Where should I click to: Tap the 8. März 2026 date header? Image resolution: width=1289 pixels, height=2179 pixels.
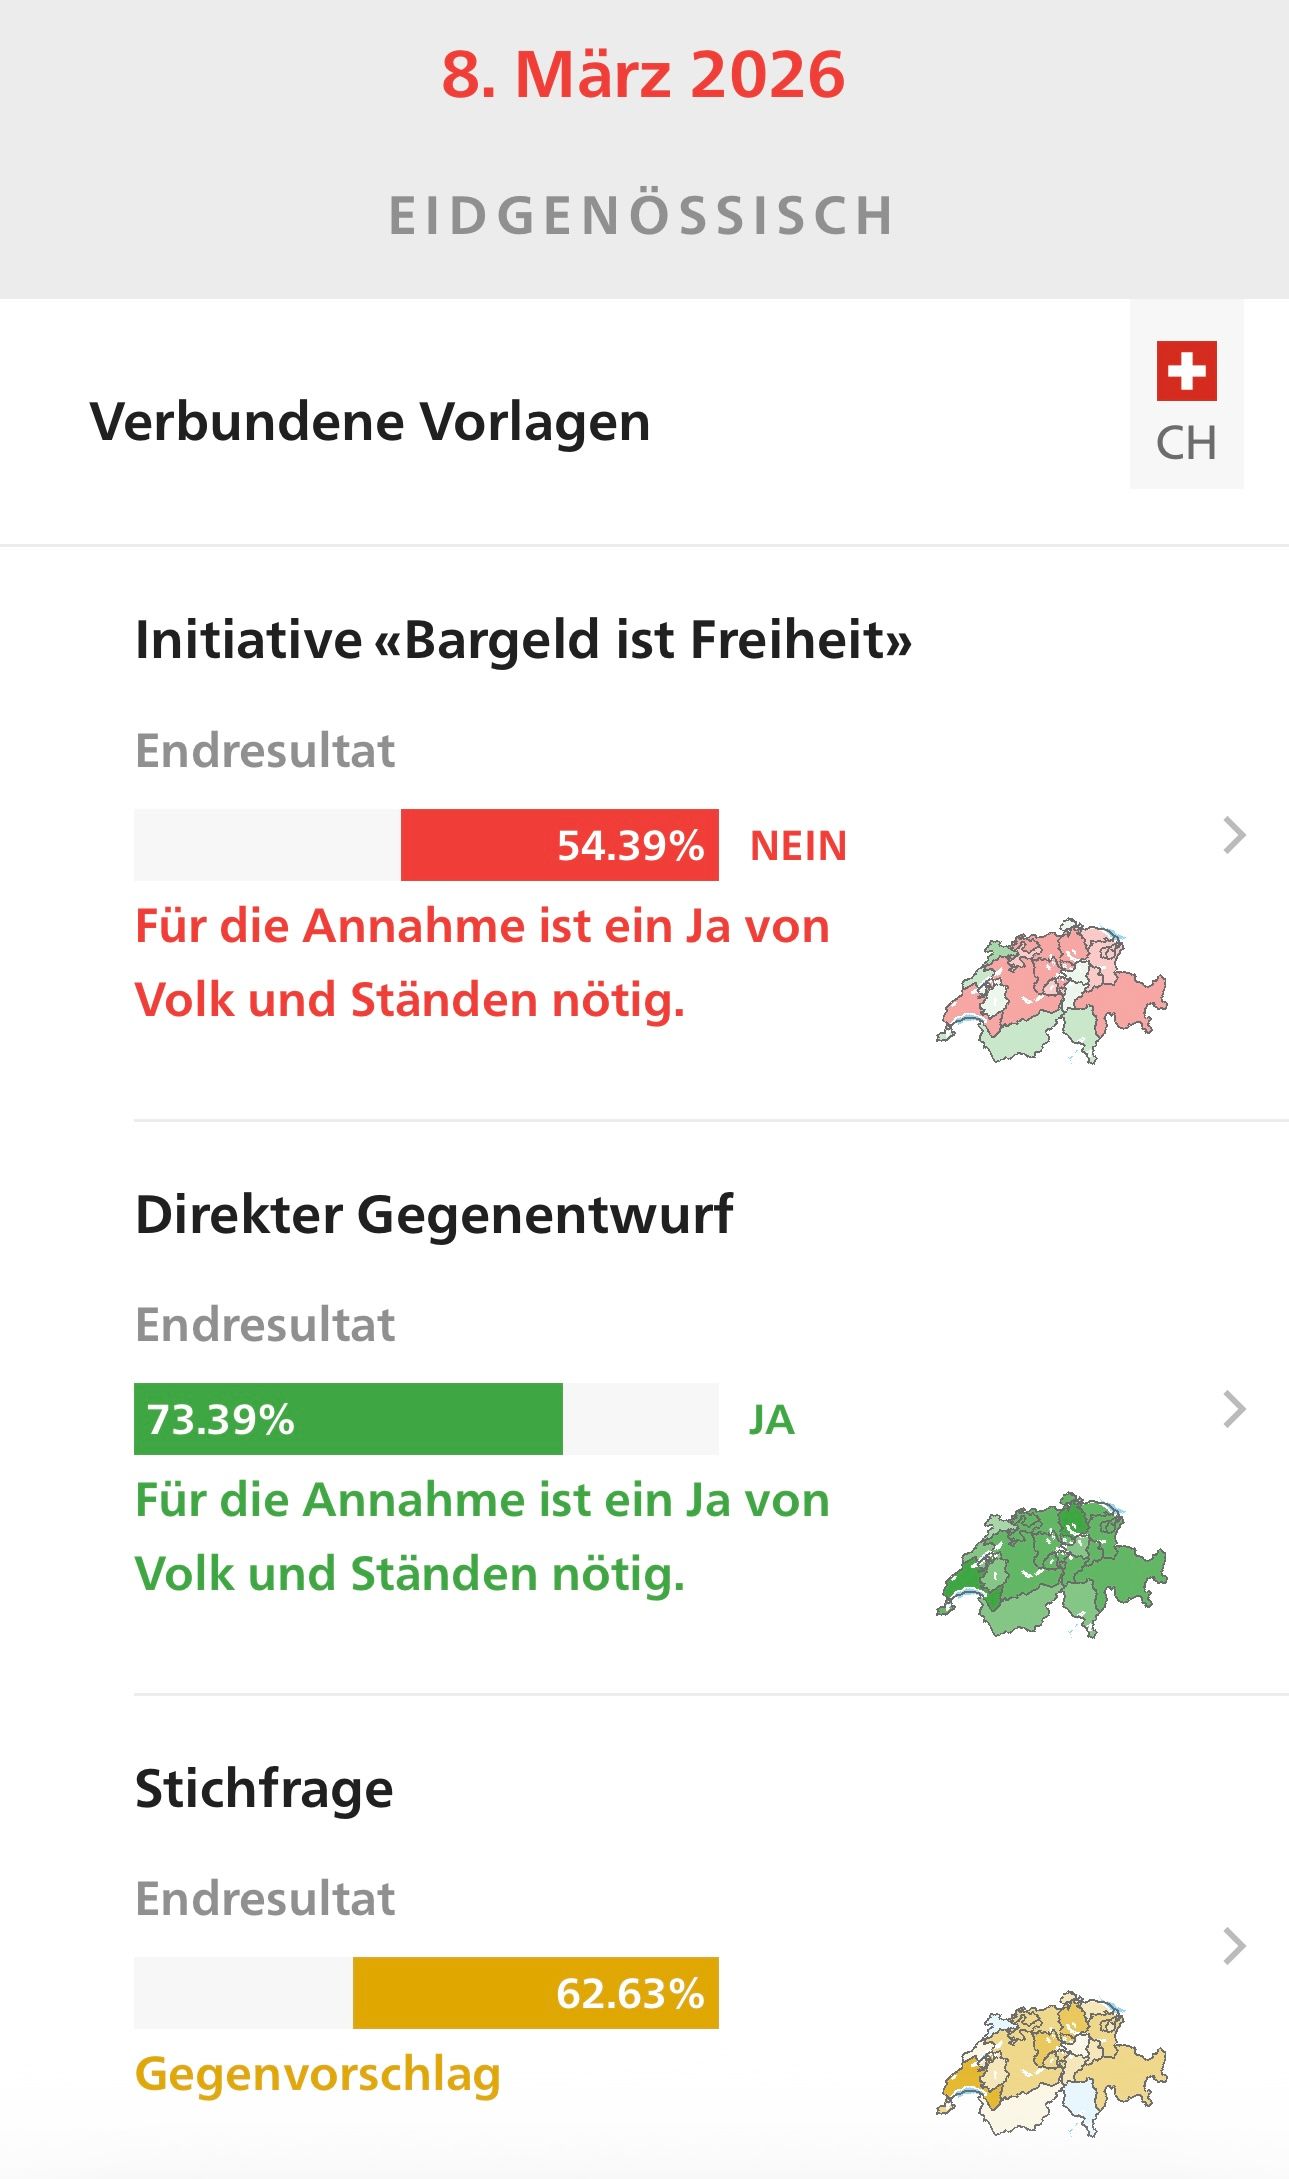point(643,75)
